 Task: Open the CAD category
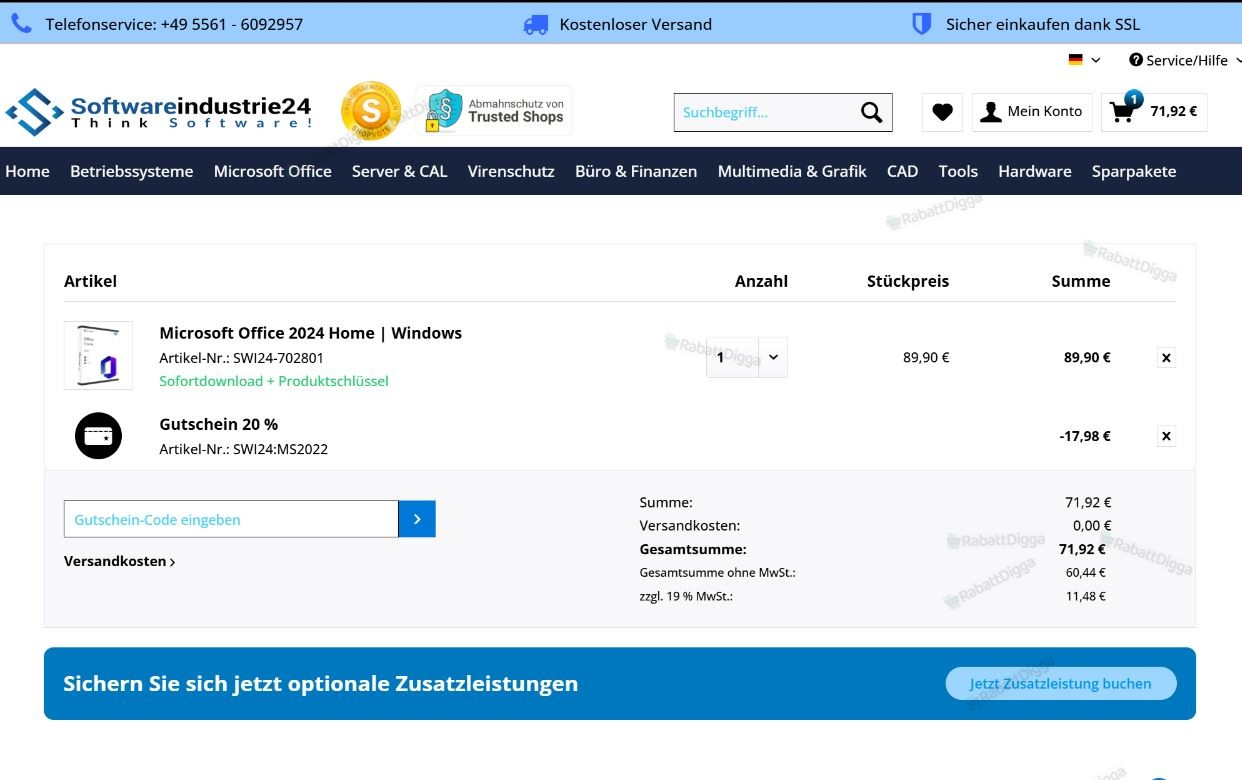[x=902, y=171]
